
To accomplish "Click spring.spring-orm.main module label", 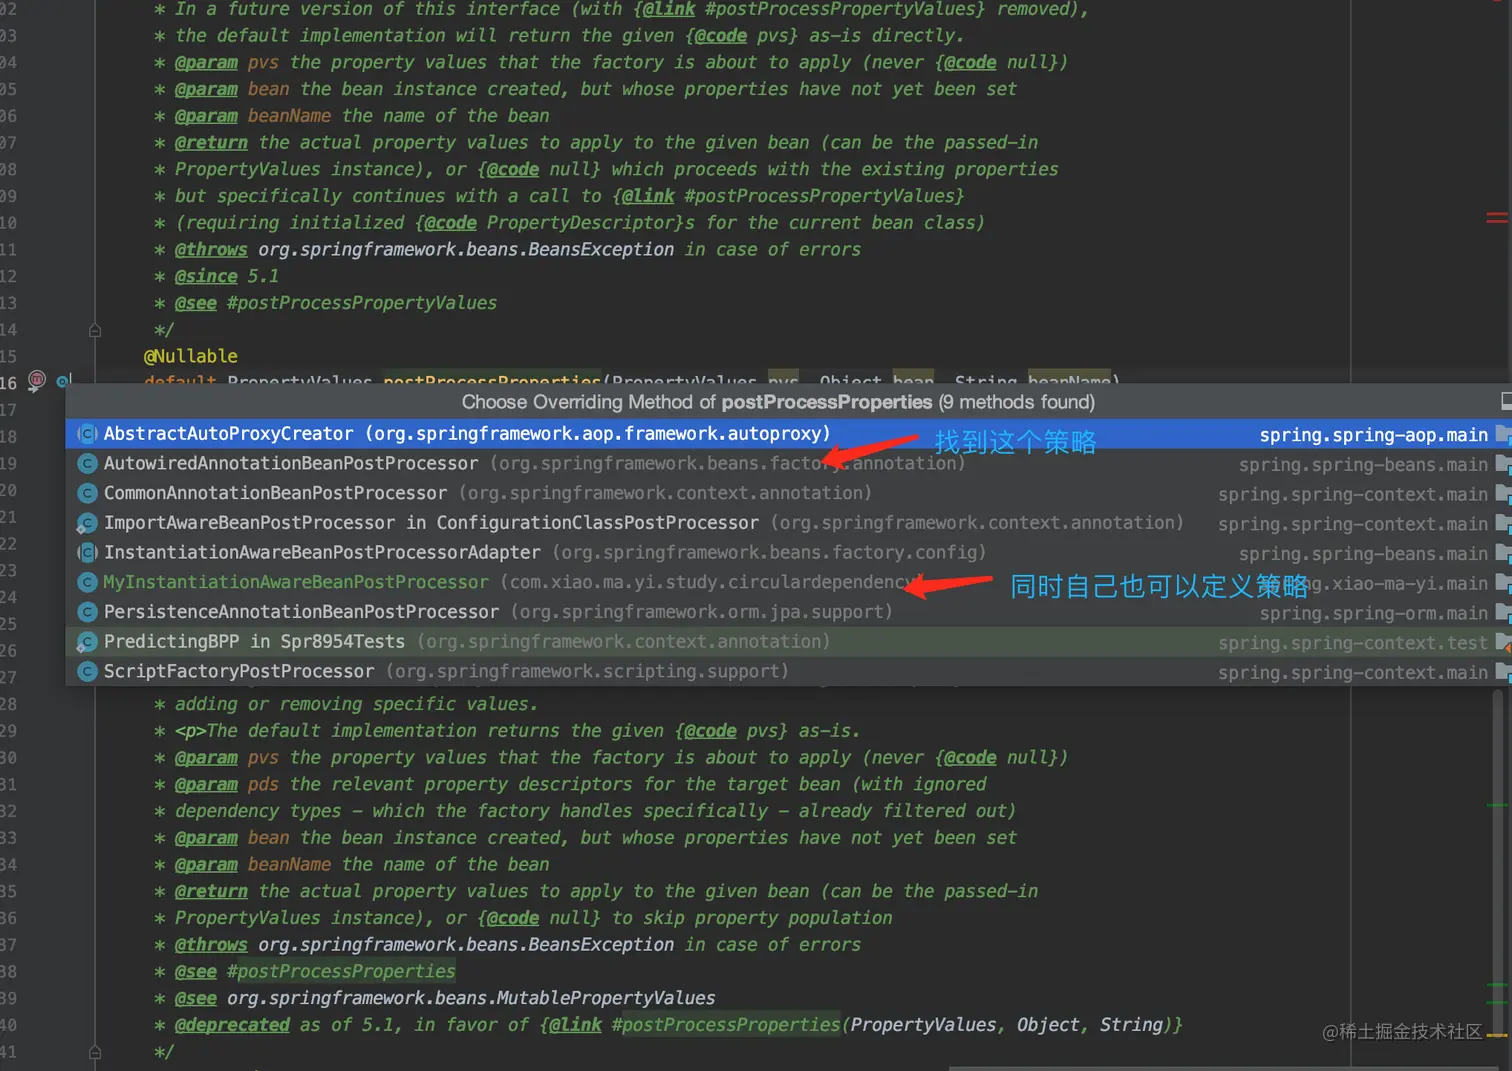I will 1373,613.
